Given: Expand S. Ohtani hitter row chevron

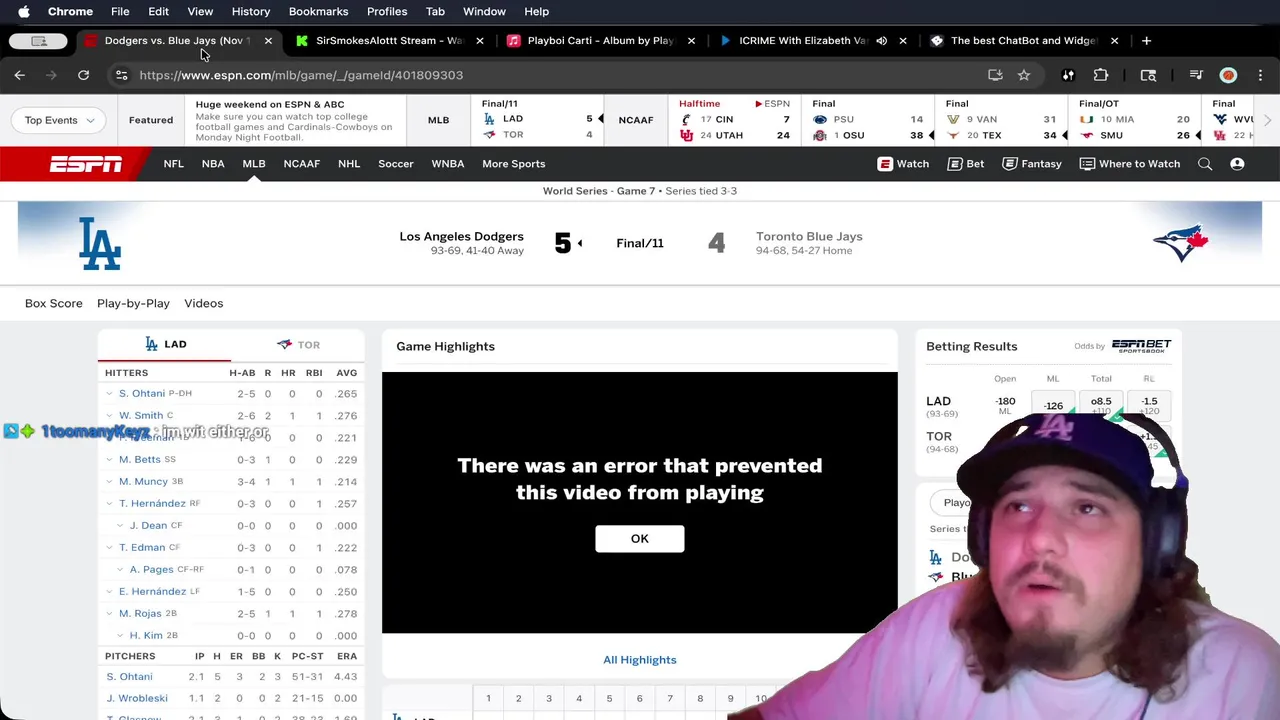Looking at the screenshot, I should [x=109, y=394].
